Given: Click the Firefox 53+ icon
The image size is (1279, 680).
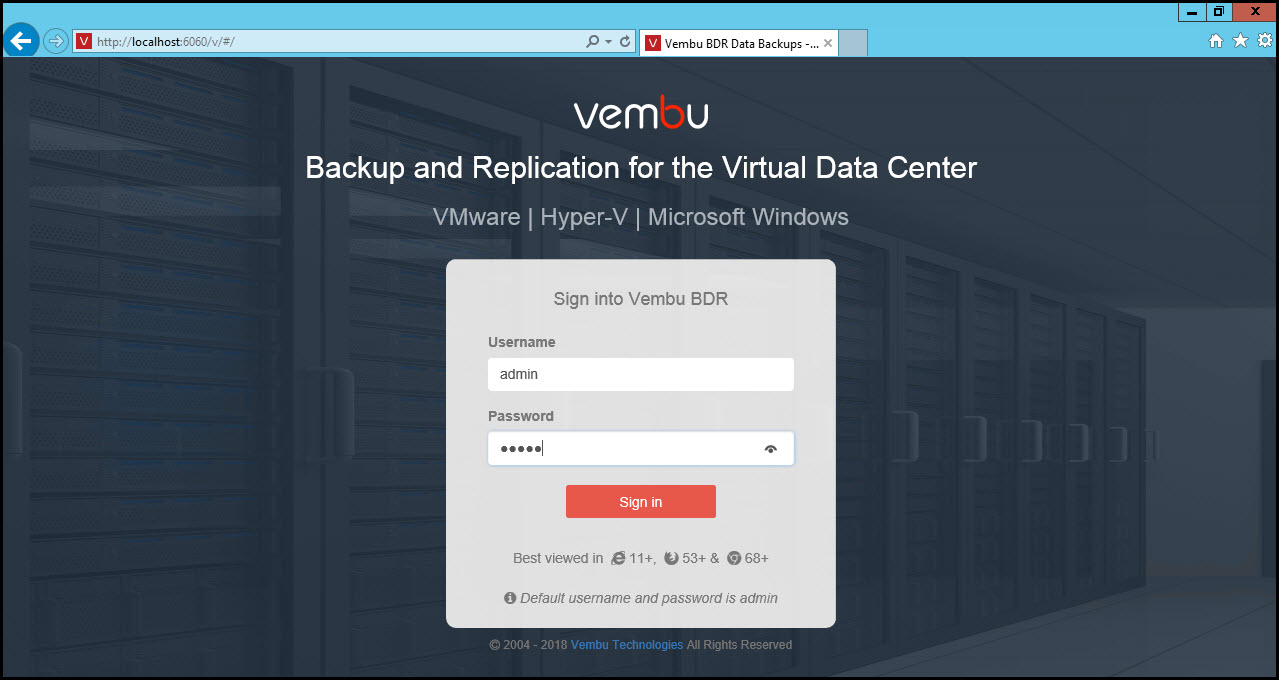Looking at the screenshot, I should (x=671, y=558).
